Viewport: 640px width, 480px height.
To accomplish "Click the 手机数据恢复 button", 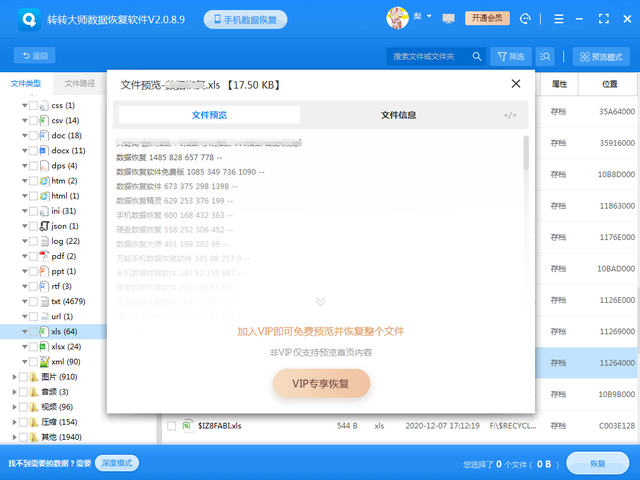I will tap(245, 20).
